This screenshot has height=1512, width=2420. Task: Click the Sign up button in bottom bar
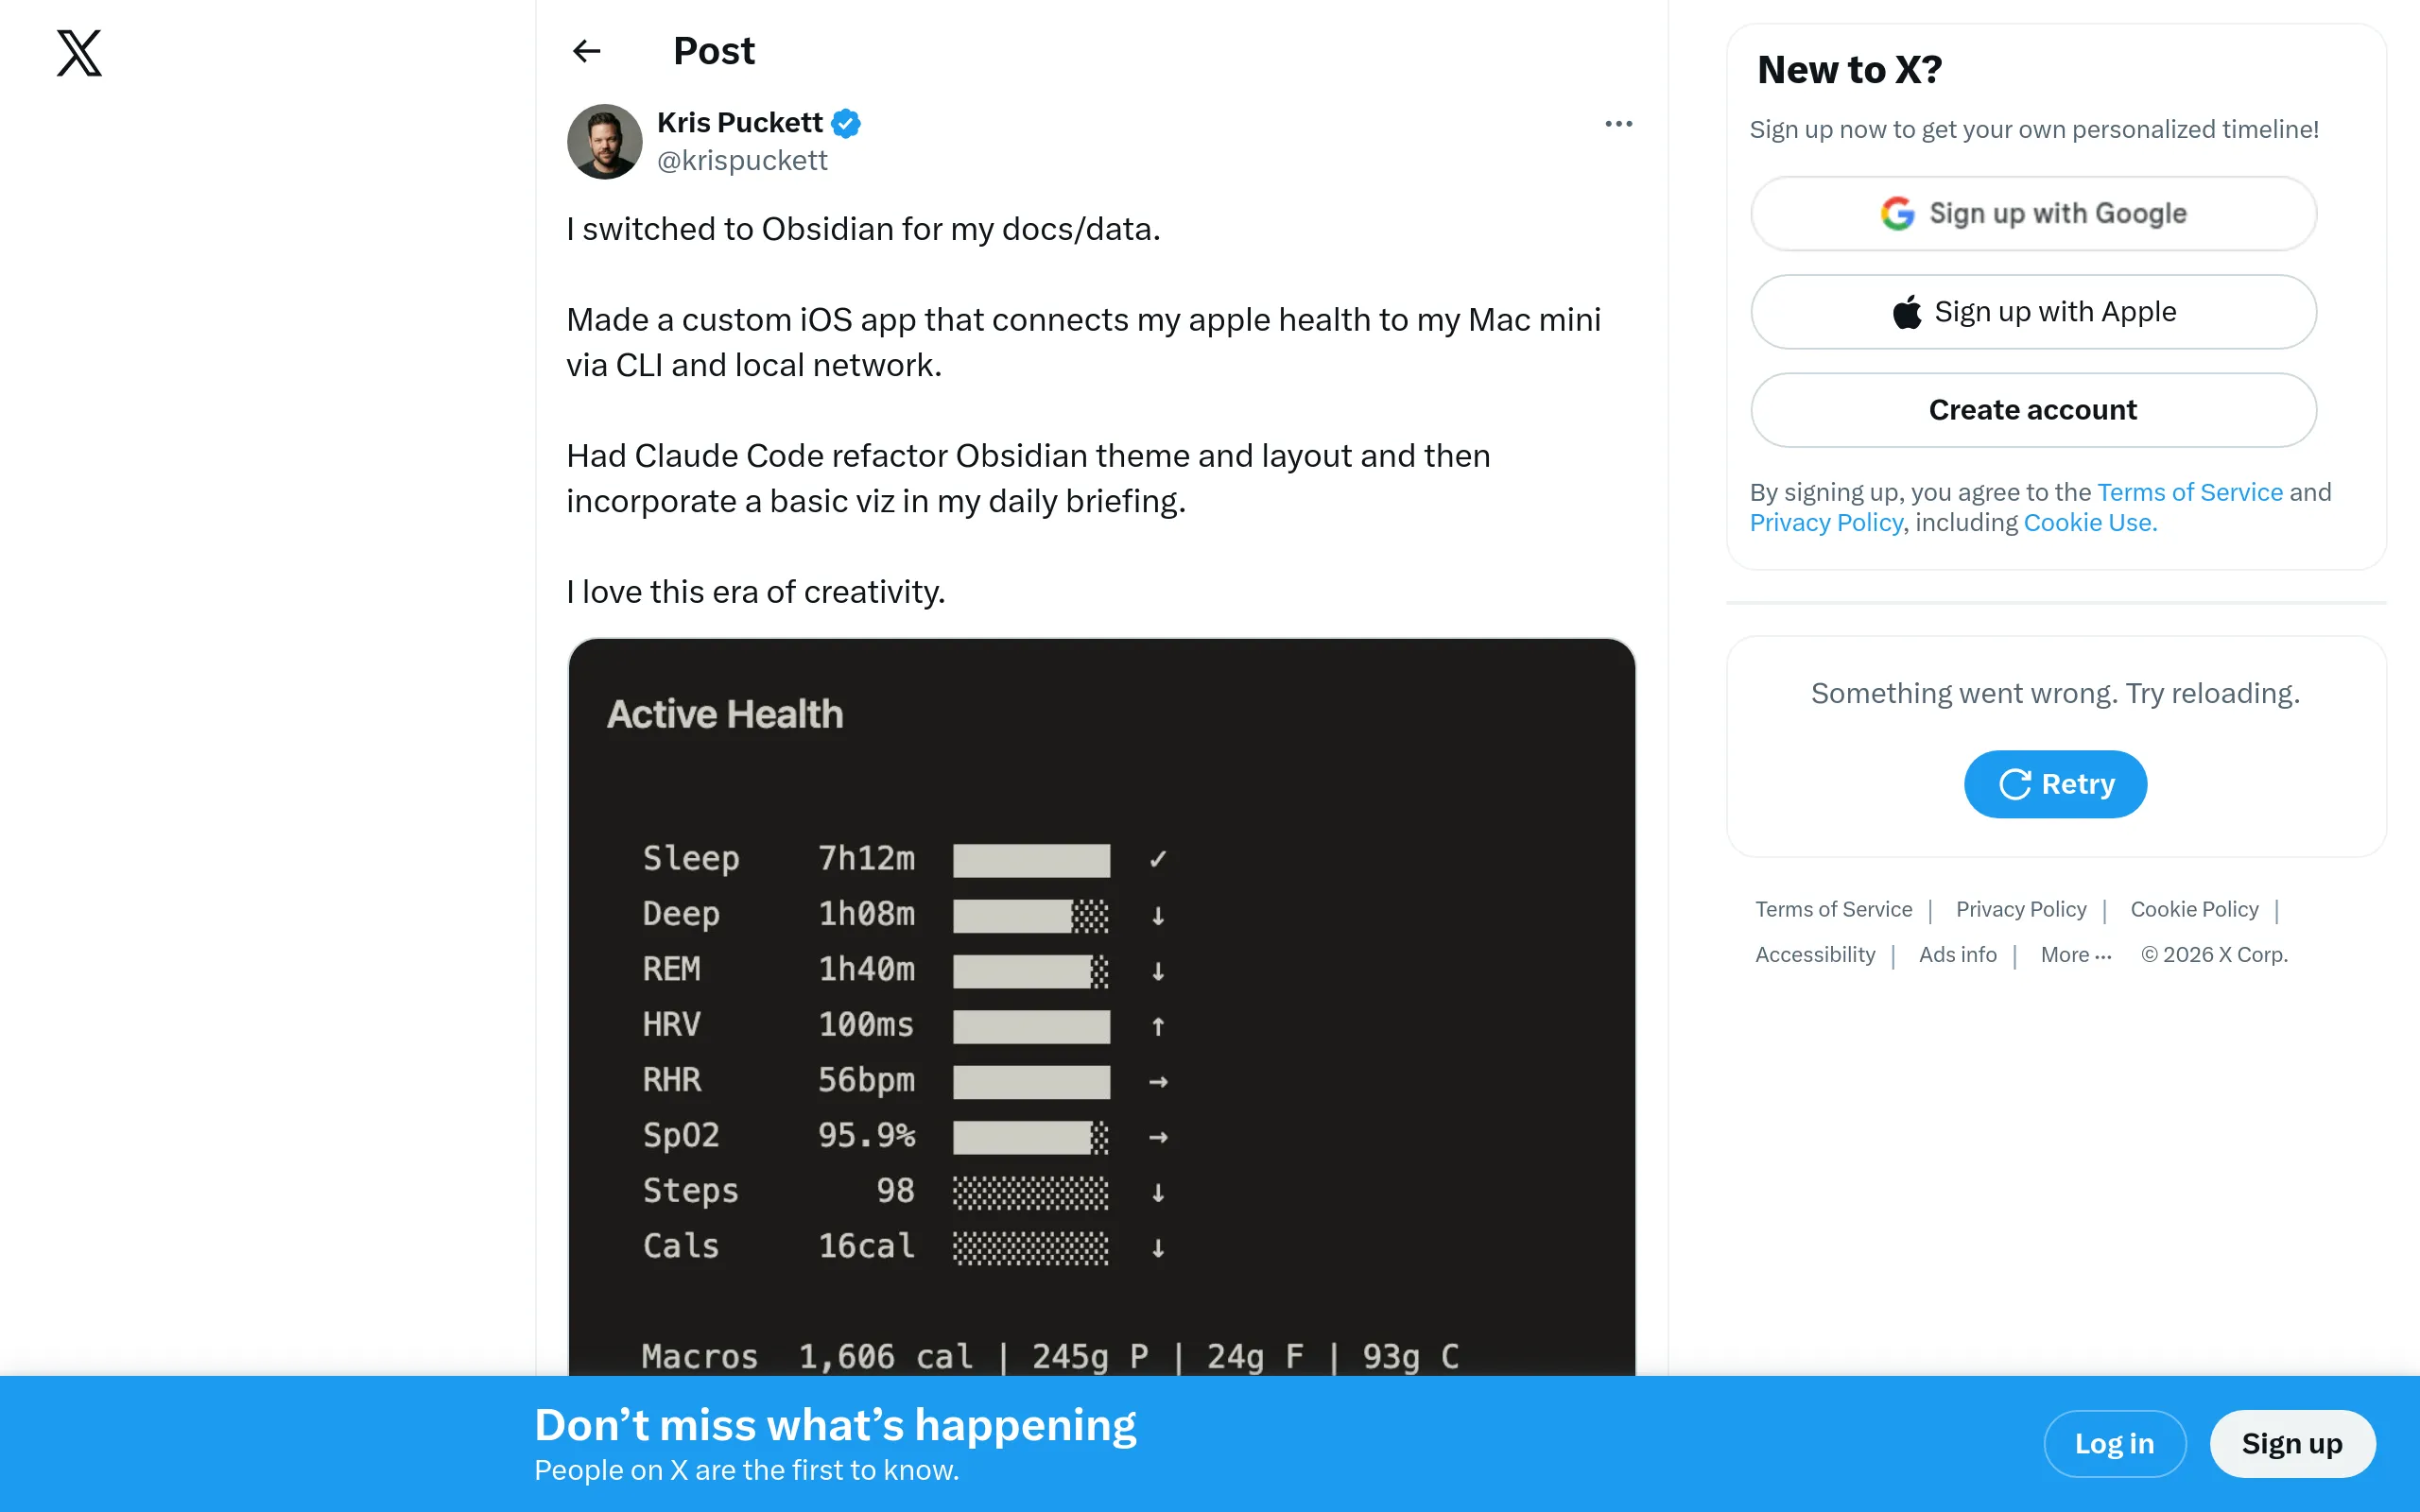point(2292,1443)
